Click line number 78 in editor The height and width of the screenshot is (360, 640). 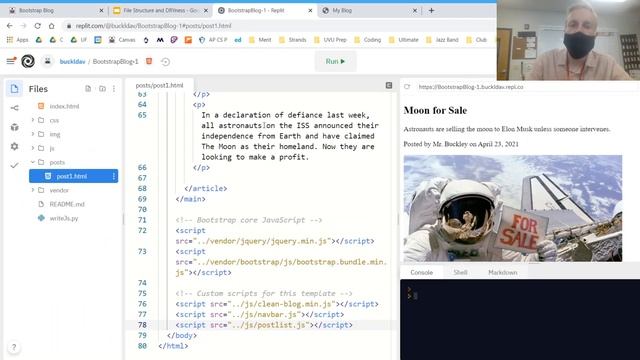(142, 325)
